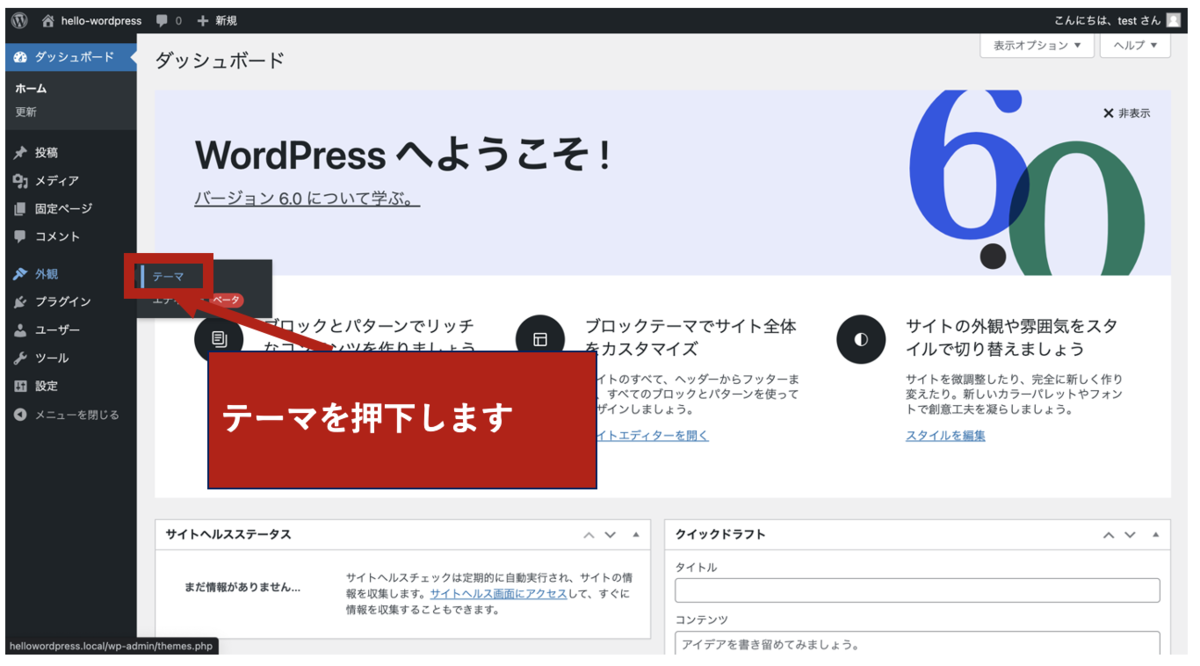Click the コメント icon in sidebar
This screenshot has height=666, width=1200.
click(20, 237)
